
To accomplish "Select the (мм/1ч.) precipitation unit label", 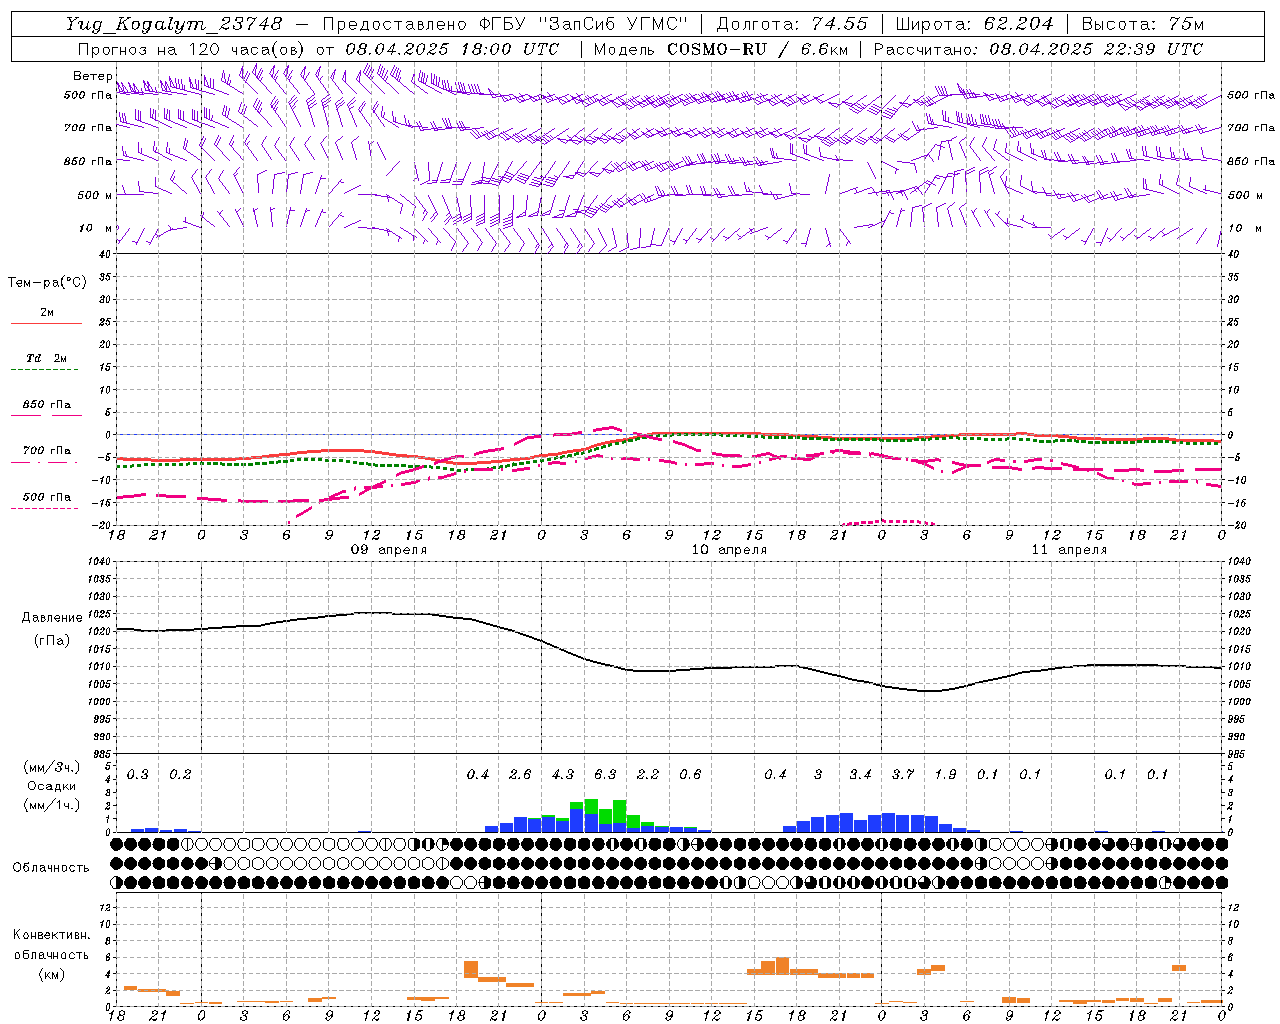I will point(52,805).
